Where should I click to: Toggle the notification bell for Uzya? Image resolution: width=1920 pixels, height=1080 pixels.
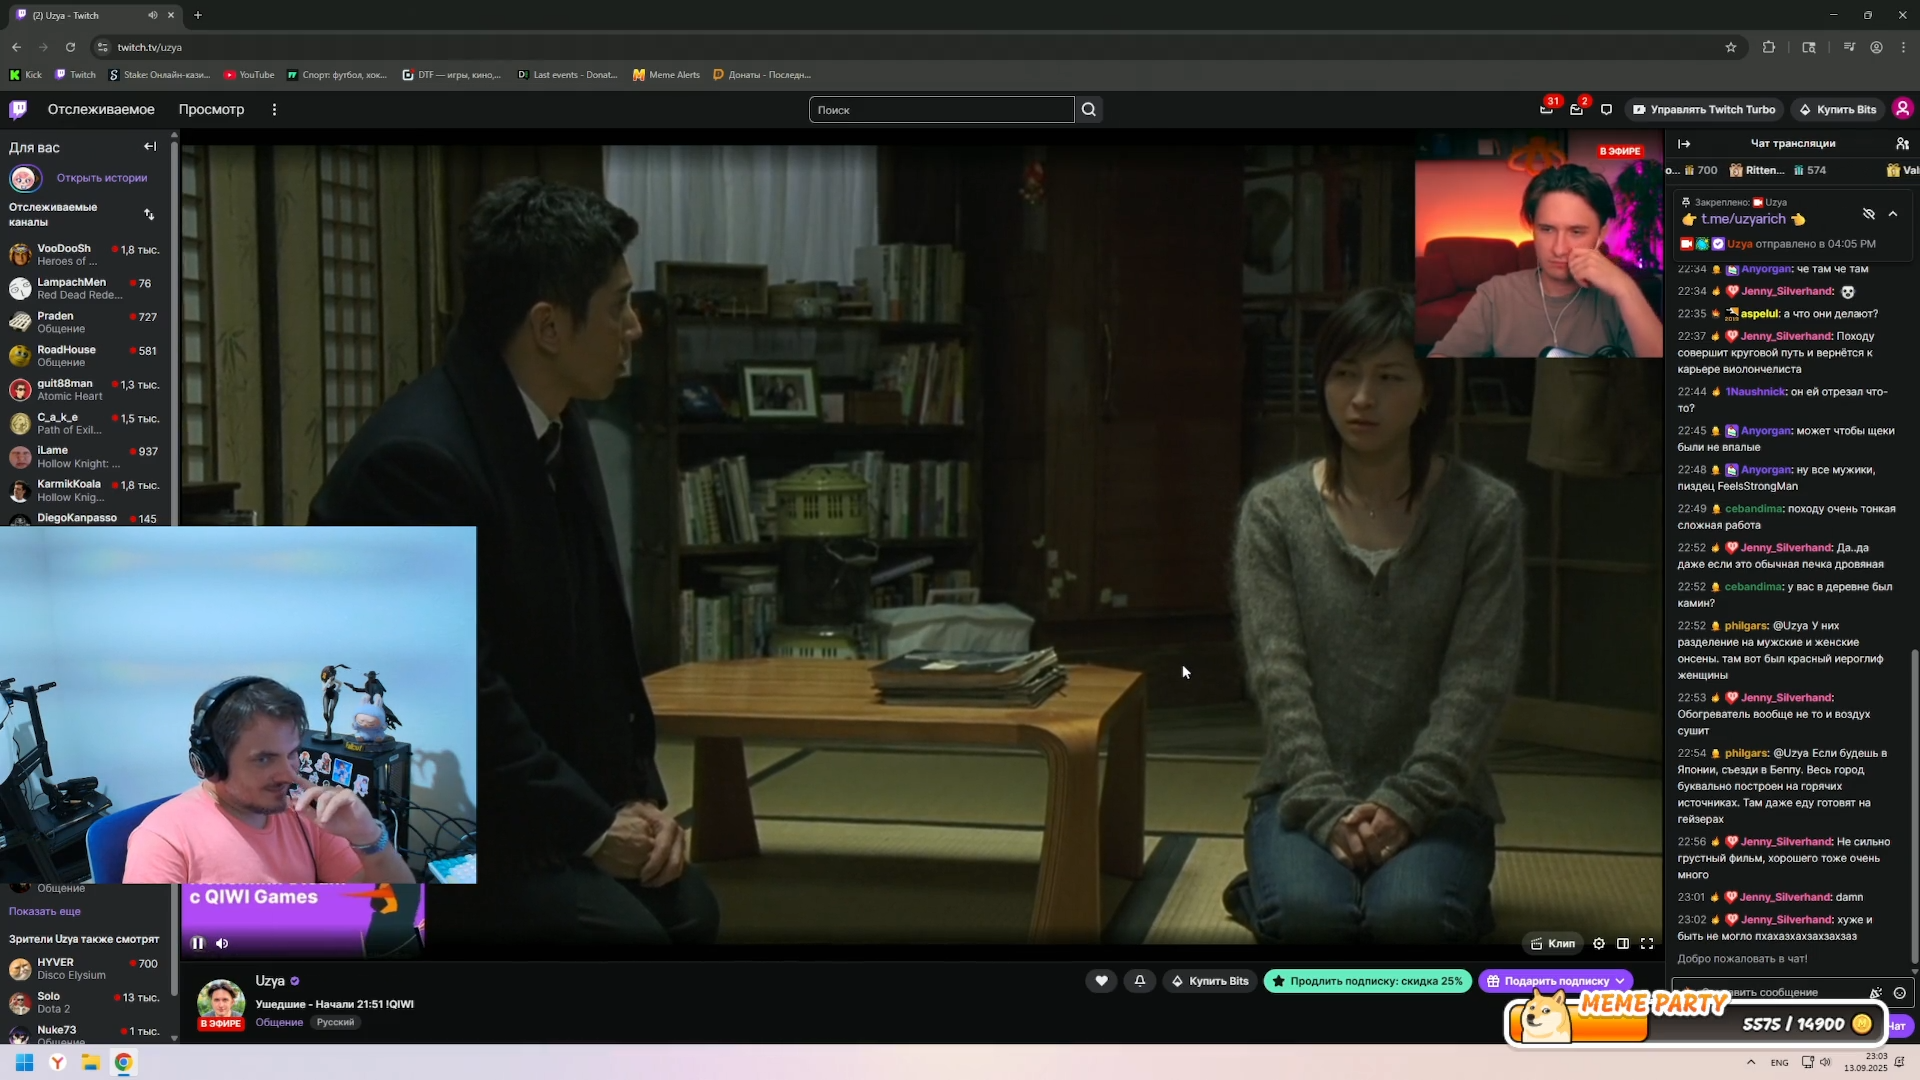(1140, 981)
